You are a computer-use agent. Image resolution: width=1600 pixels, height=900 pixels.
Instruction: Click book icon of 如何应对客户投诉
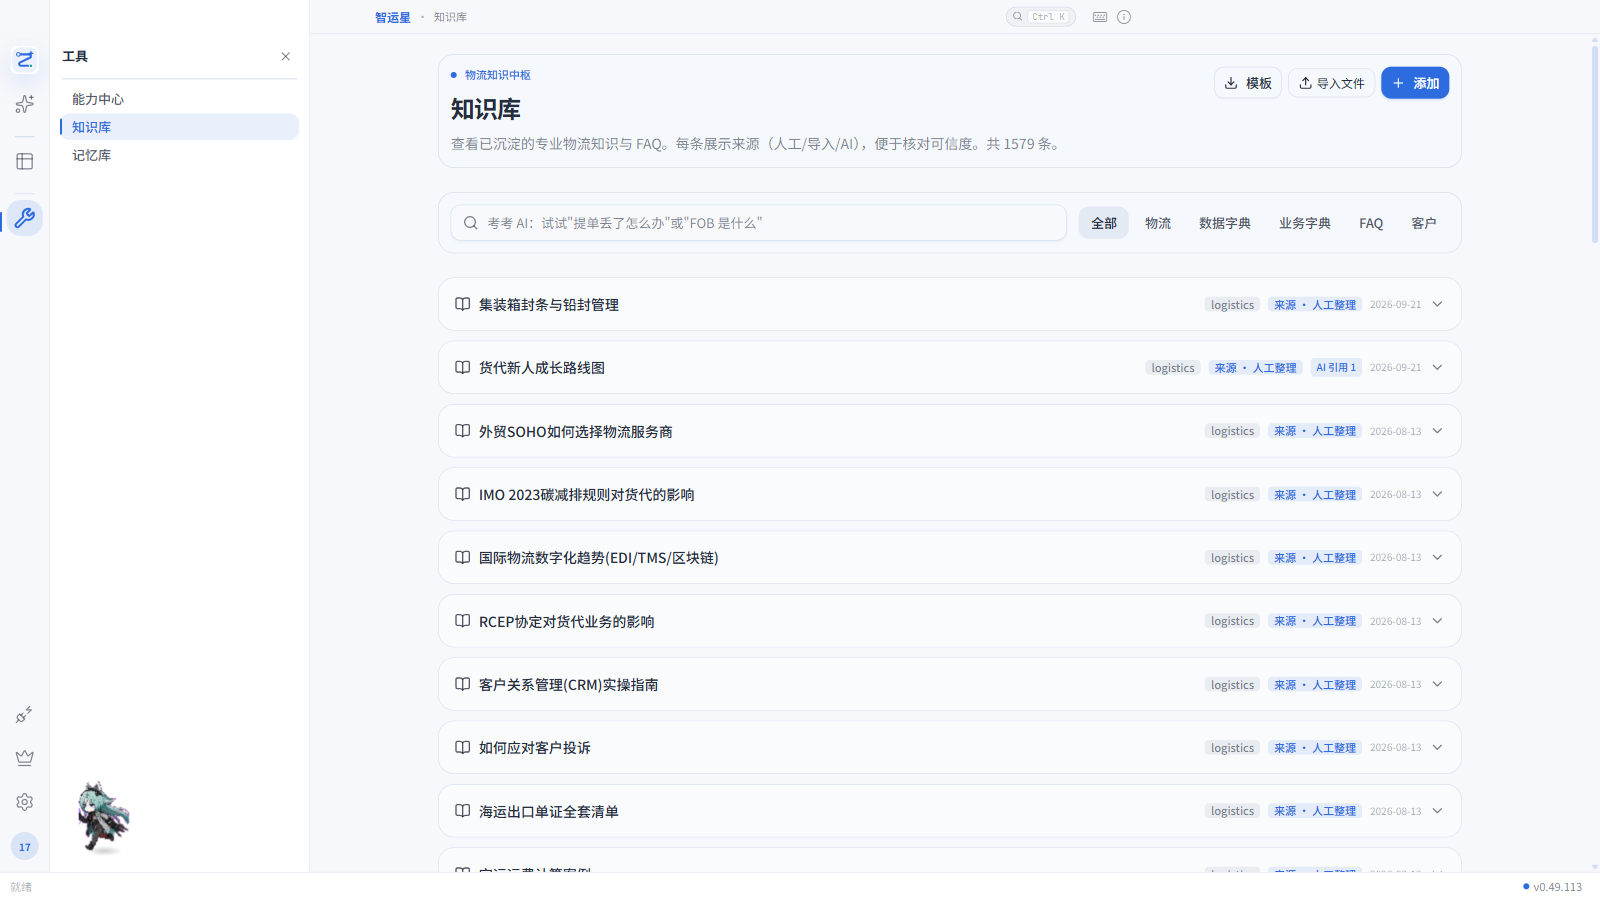[x=463, y=747]
